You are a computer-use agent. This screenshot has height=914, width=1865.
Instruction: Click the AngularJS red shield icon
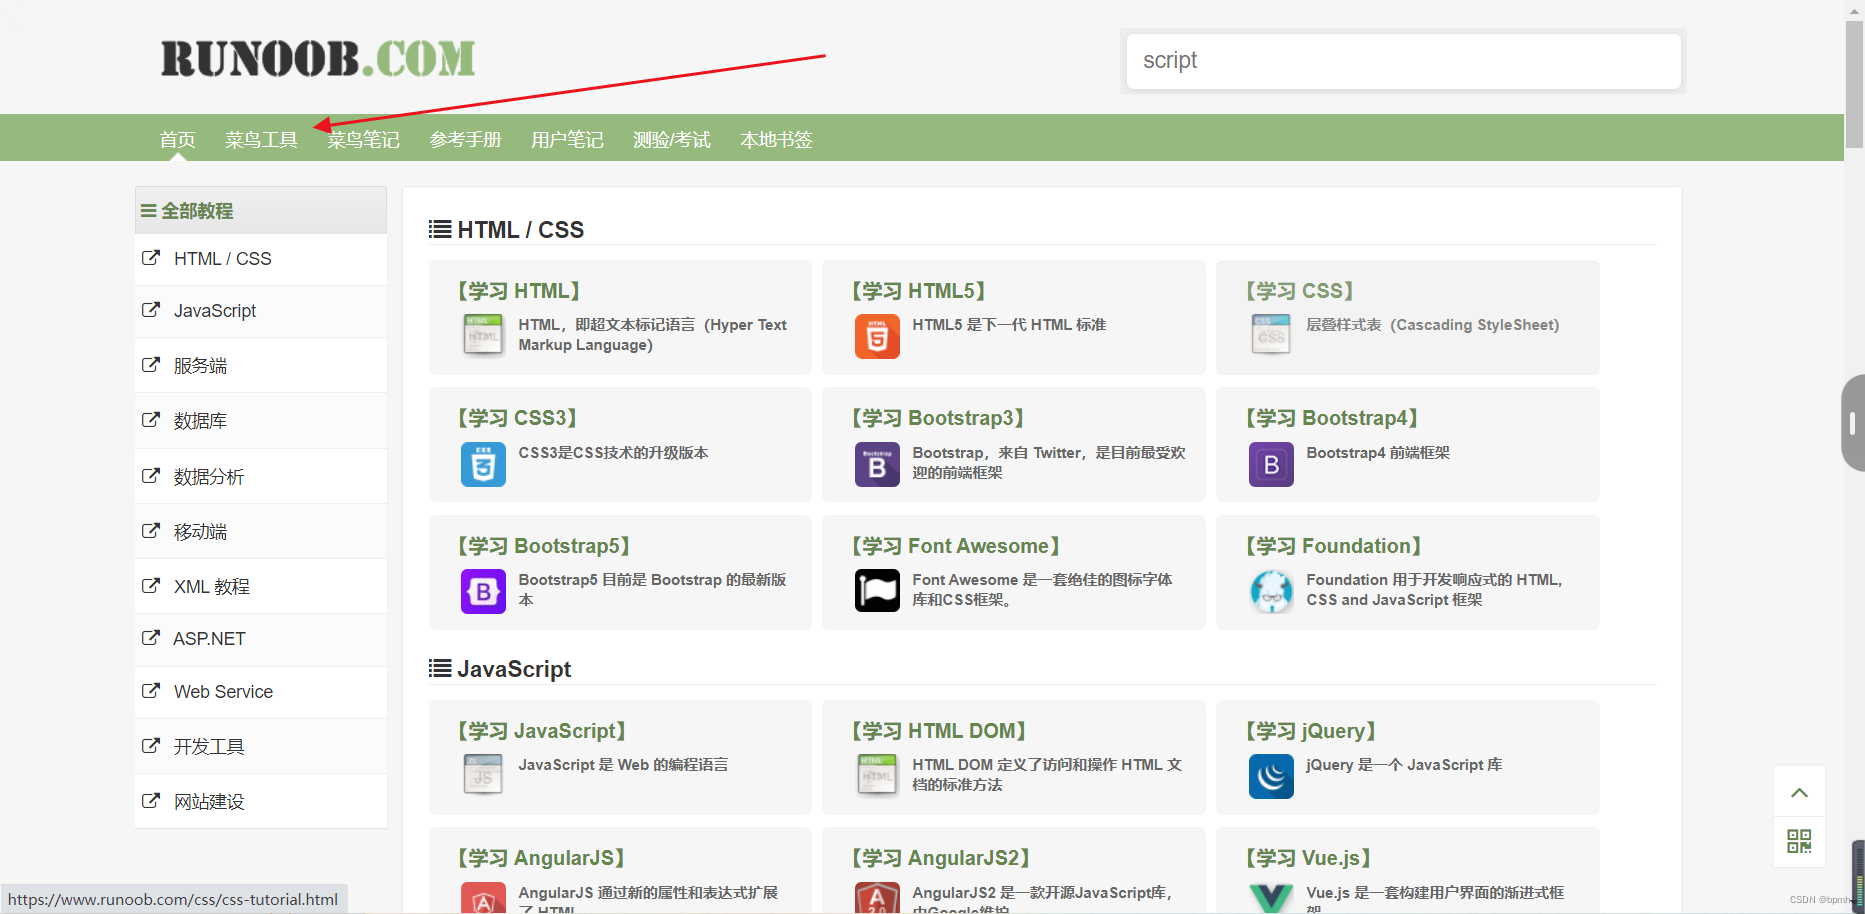(483, 898)
